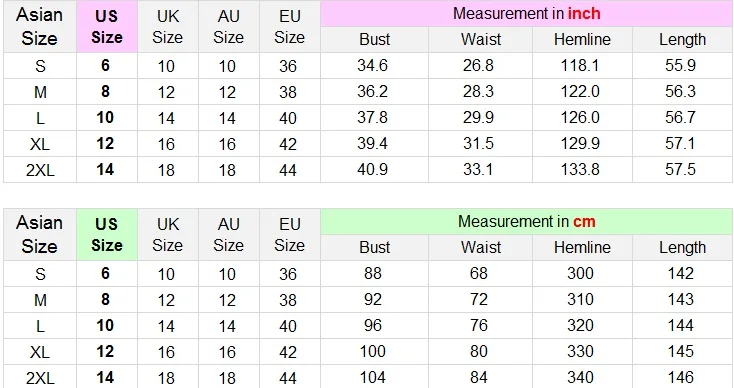Click the Hemline column header in cm table
Image resolution: width=734 pixels, height=388 pixels.
(x=582, y=247)
